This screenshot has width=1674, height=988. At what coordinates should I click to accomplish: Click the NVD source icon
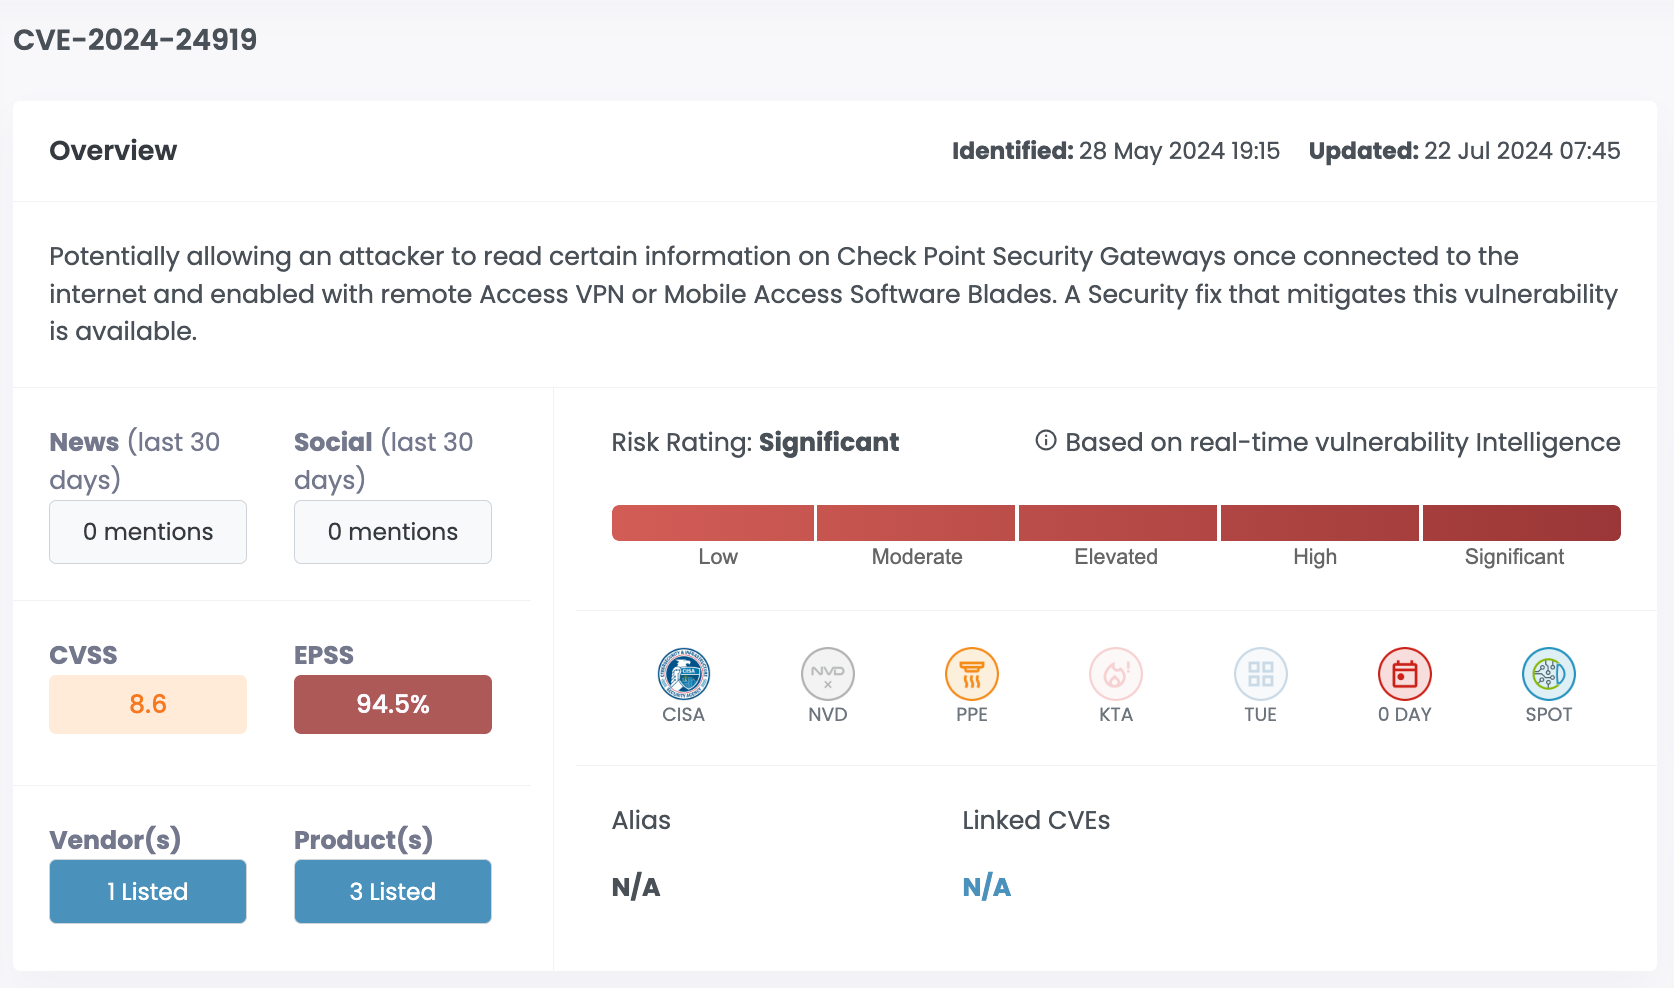coord(828,674)
